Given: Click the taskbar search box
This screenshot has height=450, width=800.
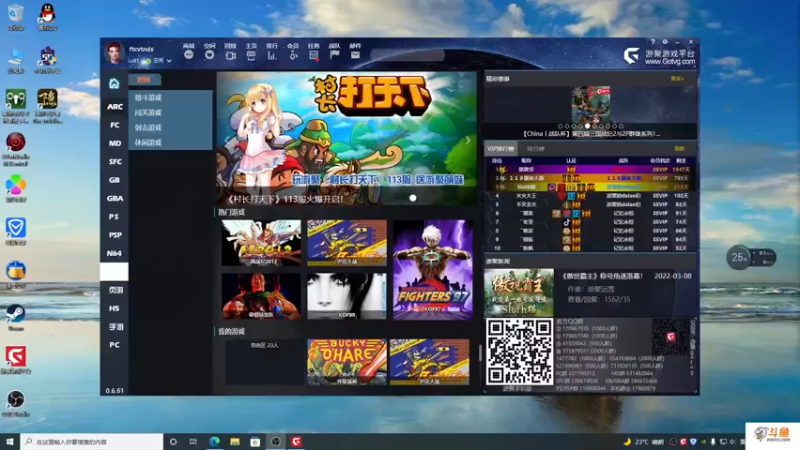Looking at the screenshot, I should pyautogui.click(x=92, y=441).
